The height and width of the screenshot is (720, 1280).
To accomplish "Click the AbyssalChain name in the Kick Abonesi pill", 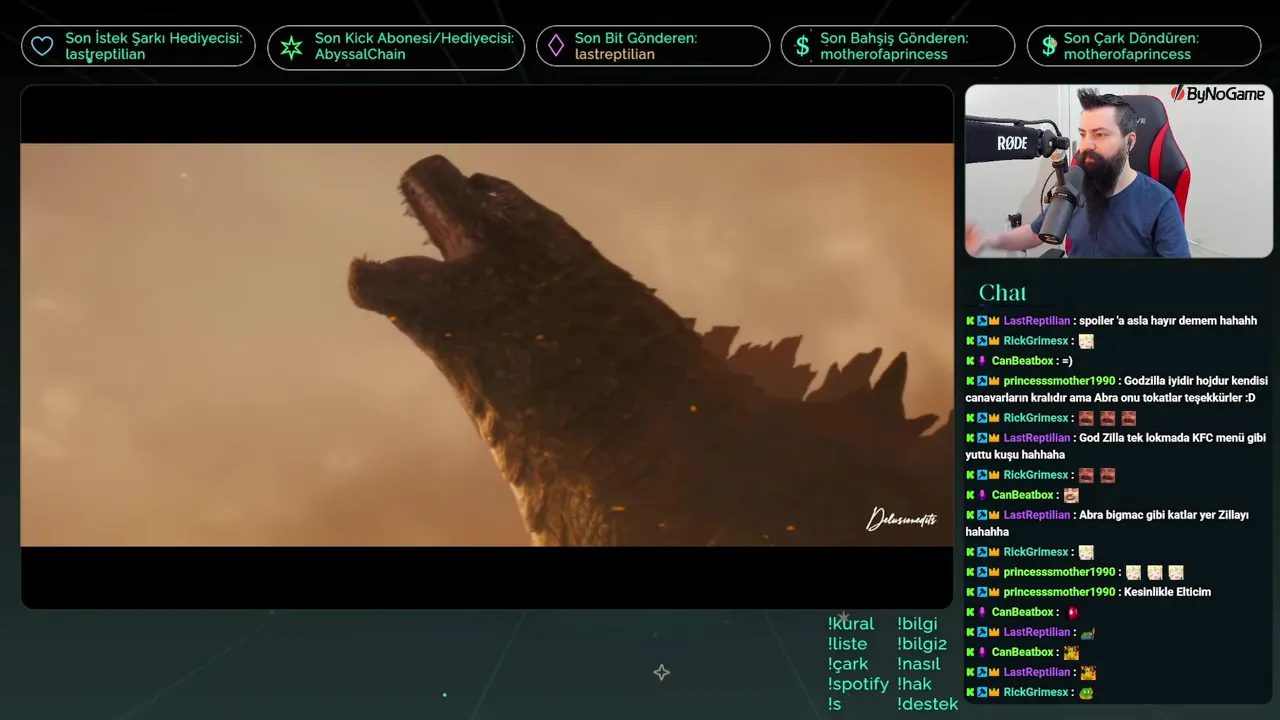I will (x=360, y=54).
